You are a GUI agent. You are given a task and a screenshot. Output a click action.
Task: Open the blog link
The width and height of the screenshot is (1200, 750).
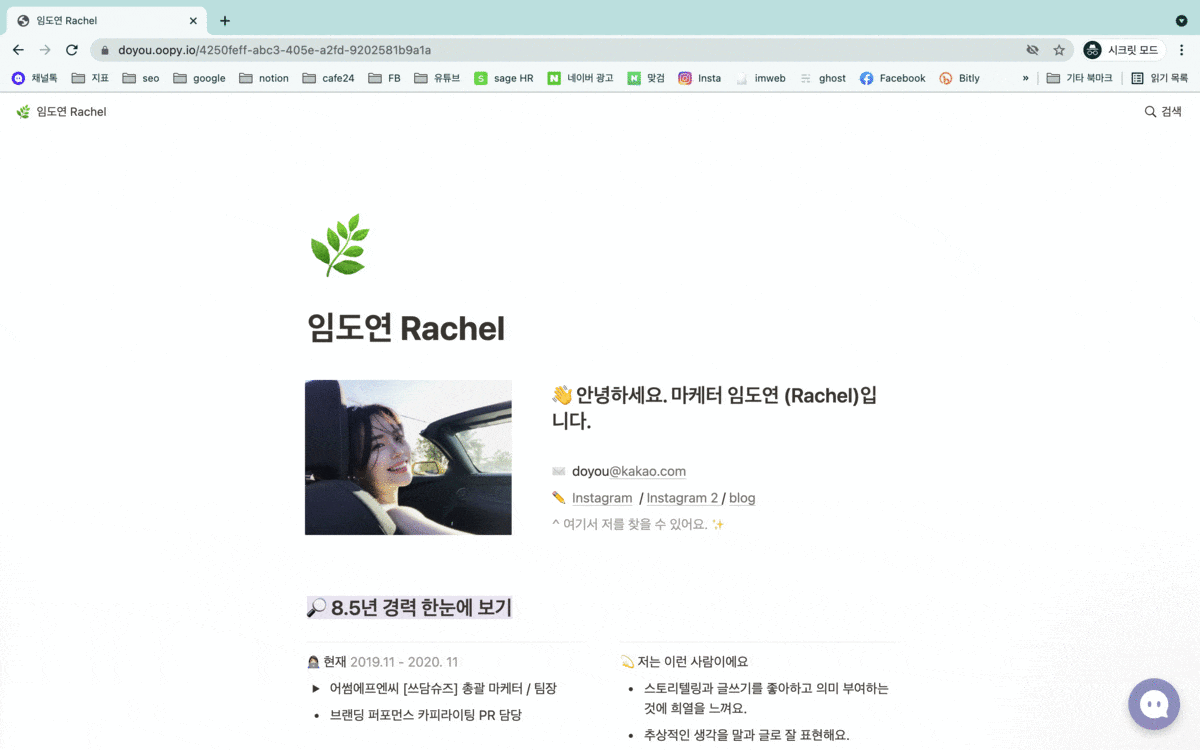click(742, 498)
